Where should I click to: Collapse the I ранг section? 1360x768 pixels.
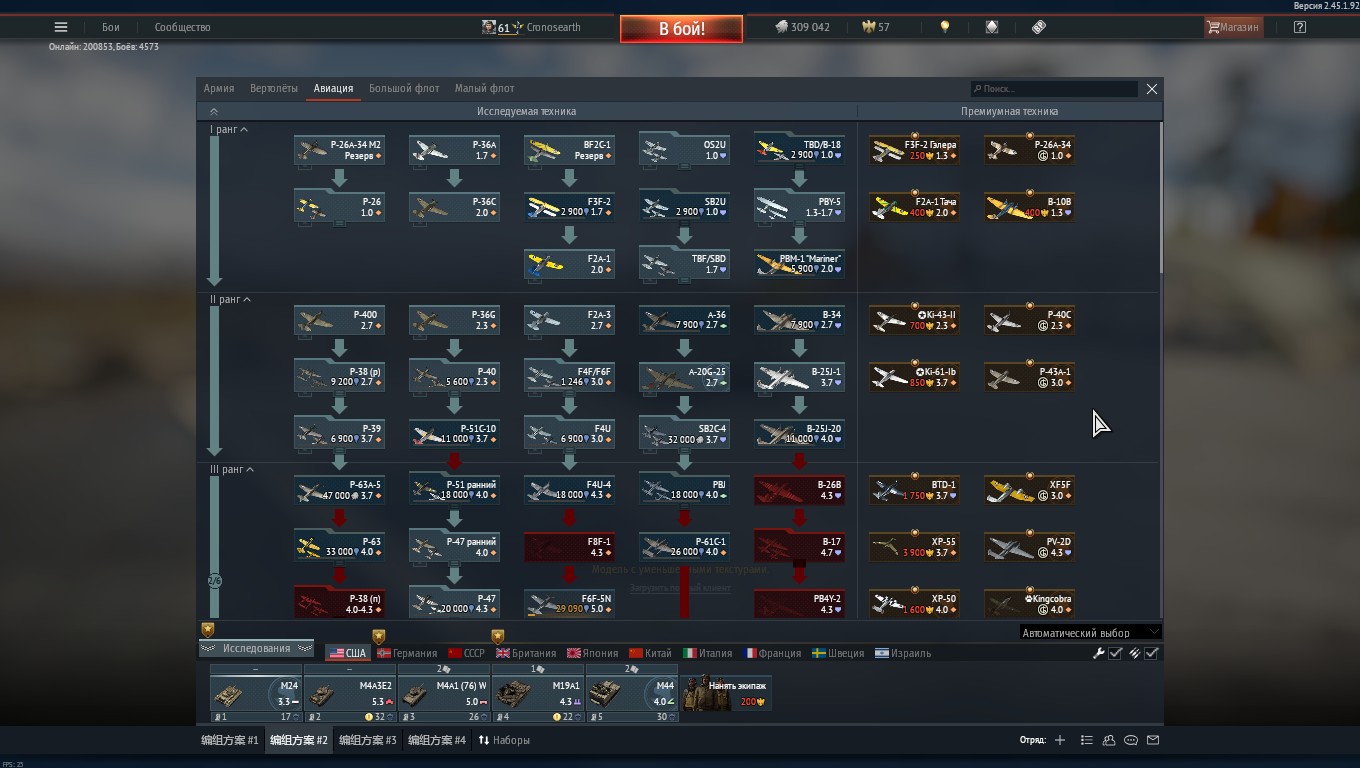(229, 130)
